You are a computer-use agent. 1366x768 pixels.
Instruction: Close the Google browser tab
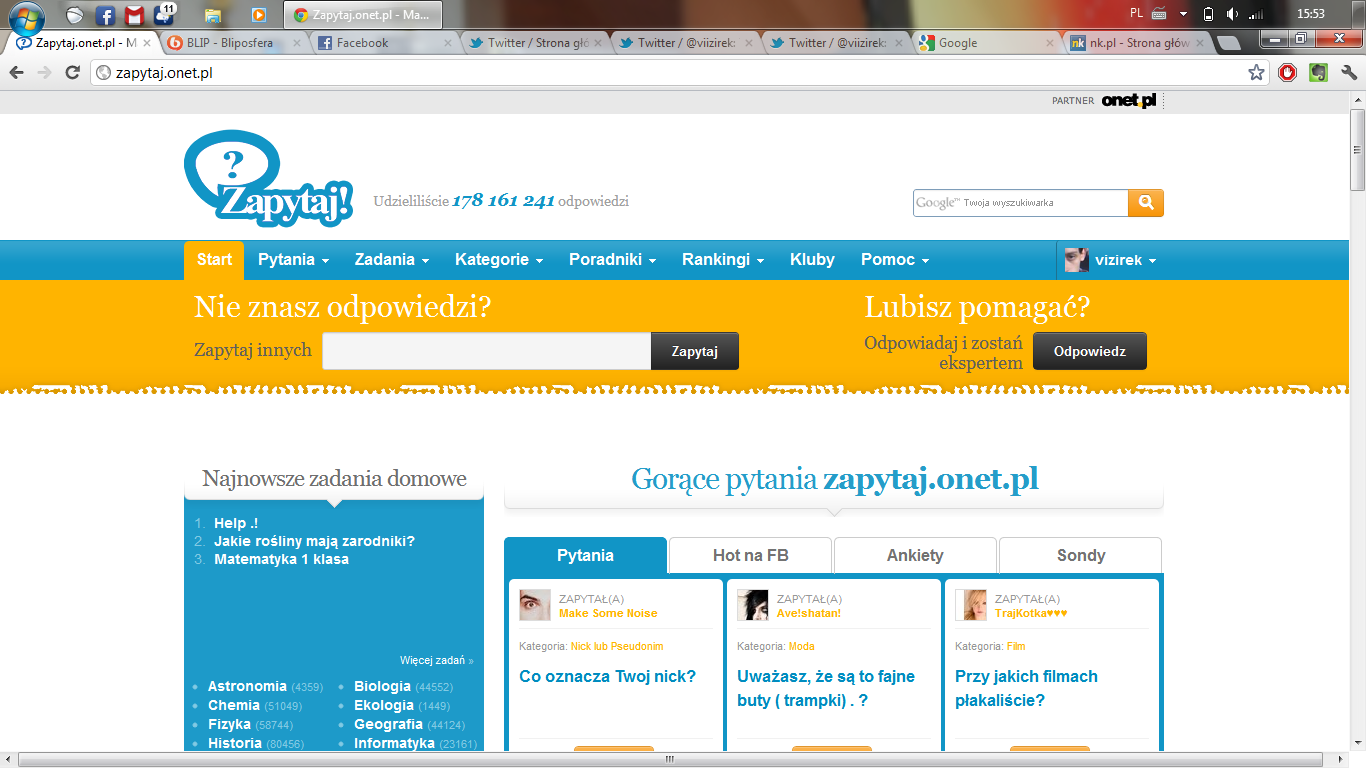[1050, 43]
